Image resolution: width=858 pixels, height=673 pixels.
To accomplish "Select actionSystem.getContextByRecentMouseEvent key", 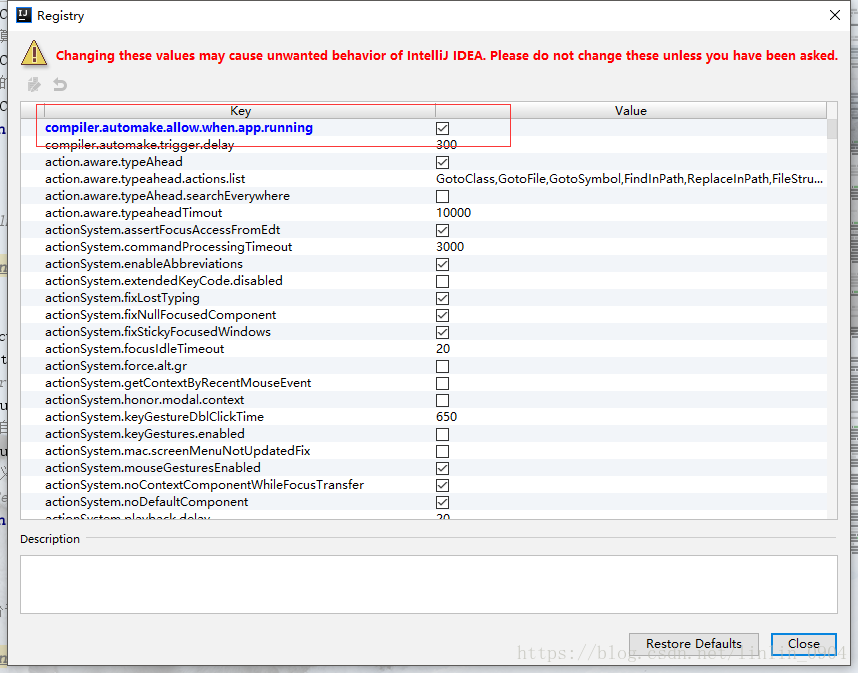I will (x=178, y=382).
